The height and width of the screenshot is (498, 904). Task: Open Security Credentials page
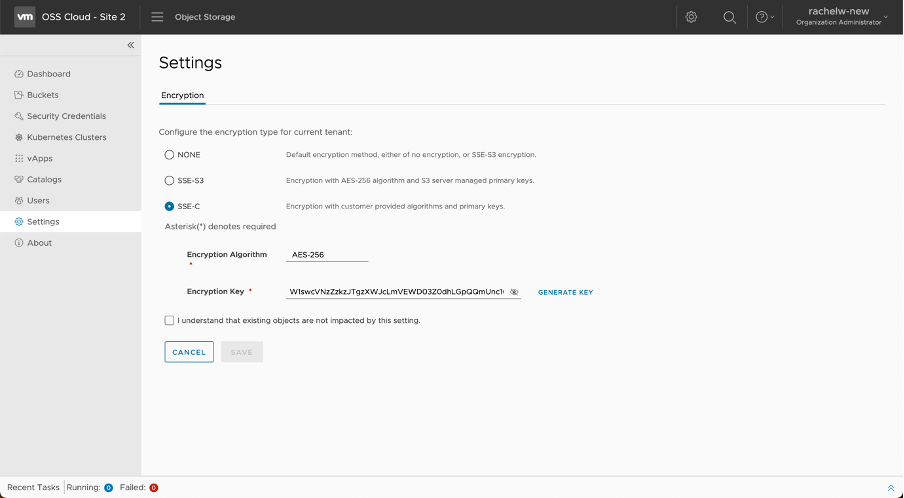coord(66,116)
